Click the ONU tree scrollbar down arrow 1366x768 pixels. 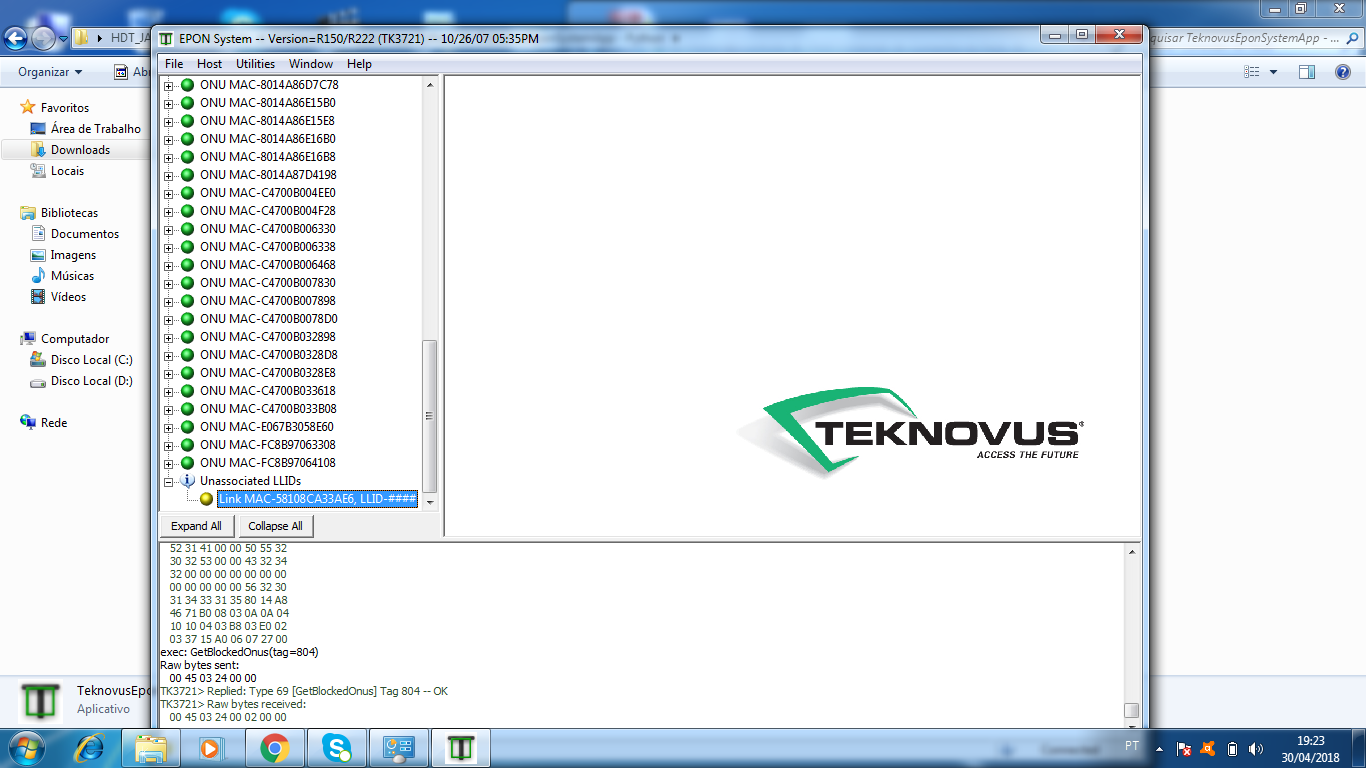tap(430, 501)
